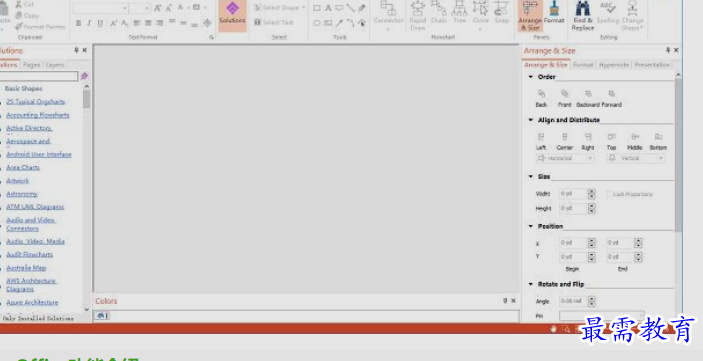Open the Audit Flowcharts solution
Image resolution: width=703 pixels, height=361 pixels.
tap(30, 254)
